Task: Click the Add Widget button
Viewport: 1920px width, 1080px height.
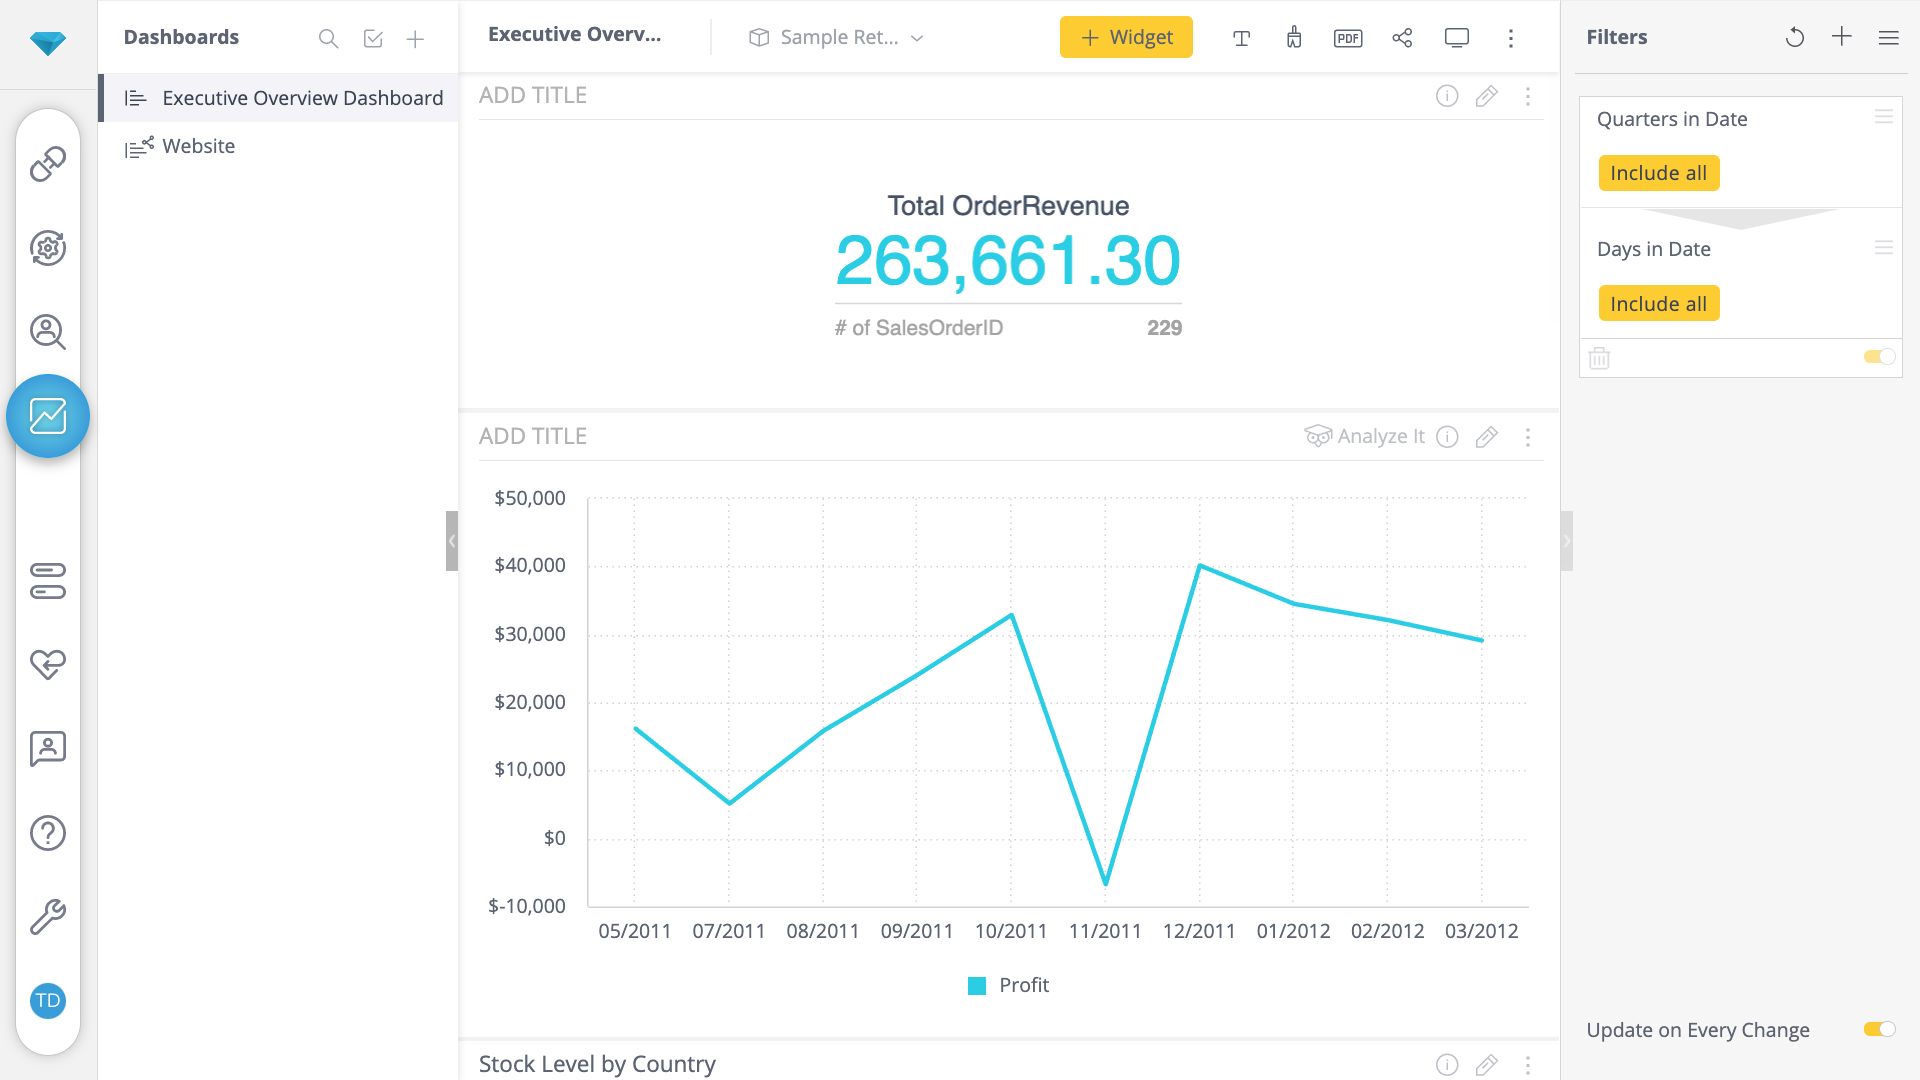Action: tap(1127, 36)
